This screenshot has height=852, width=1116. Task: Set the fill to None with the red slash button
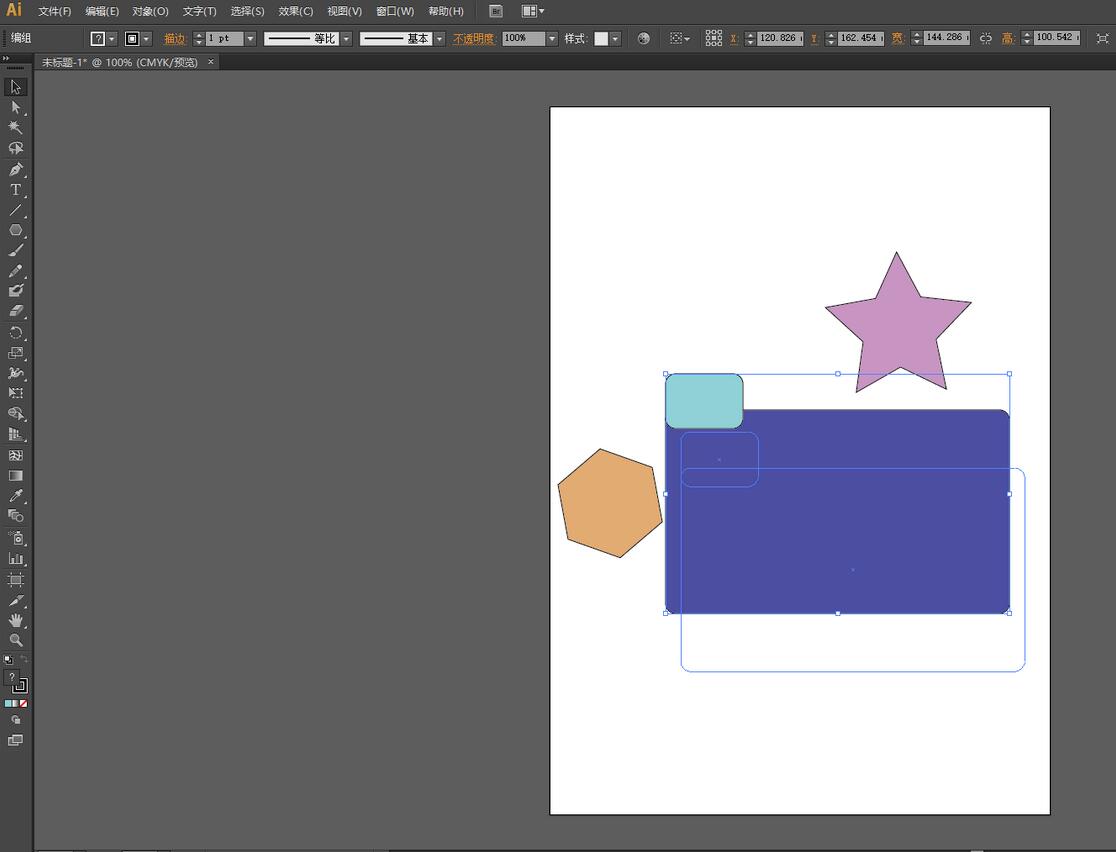[23, 703]
